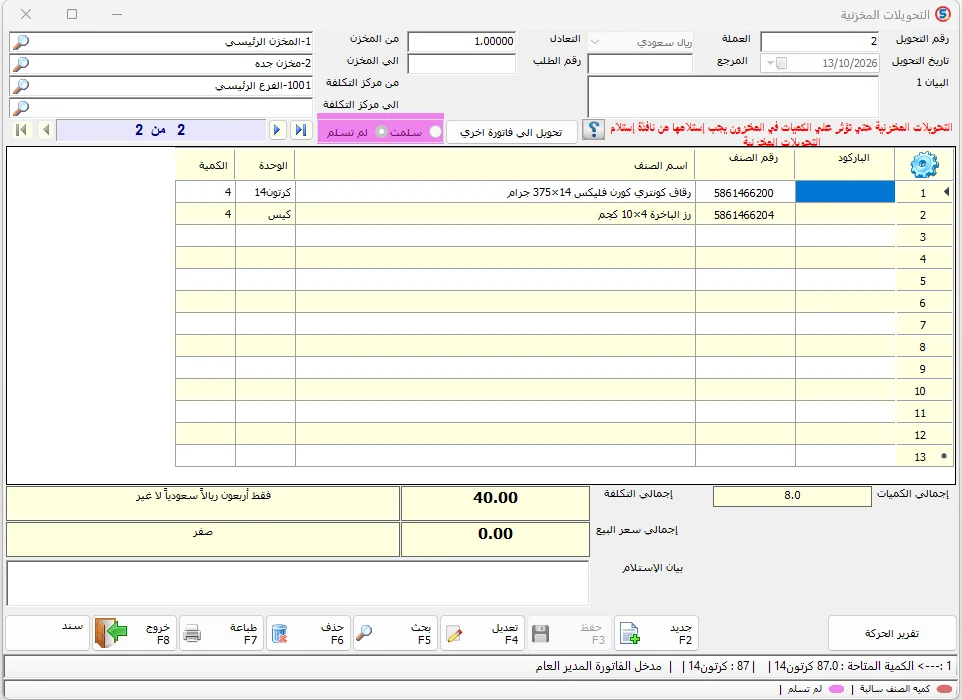Click the الكمية column header
Viewport: 962px width, 700px height.
[206, 166]
